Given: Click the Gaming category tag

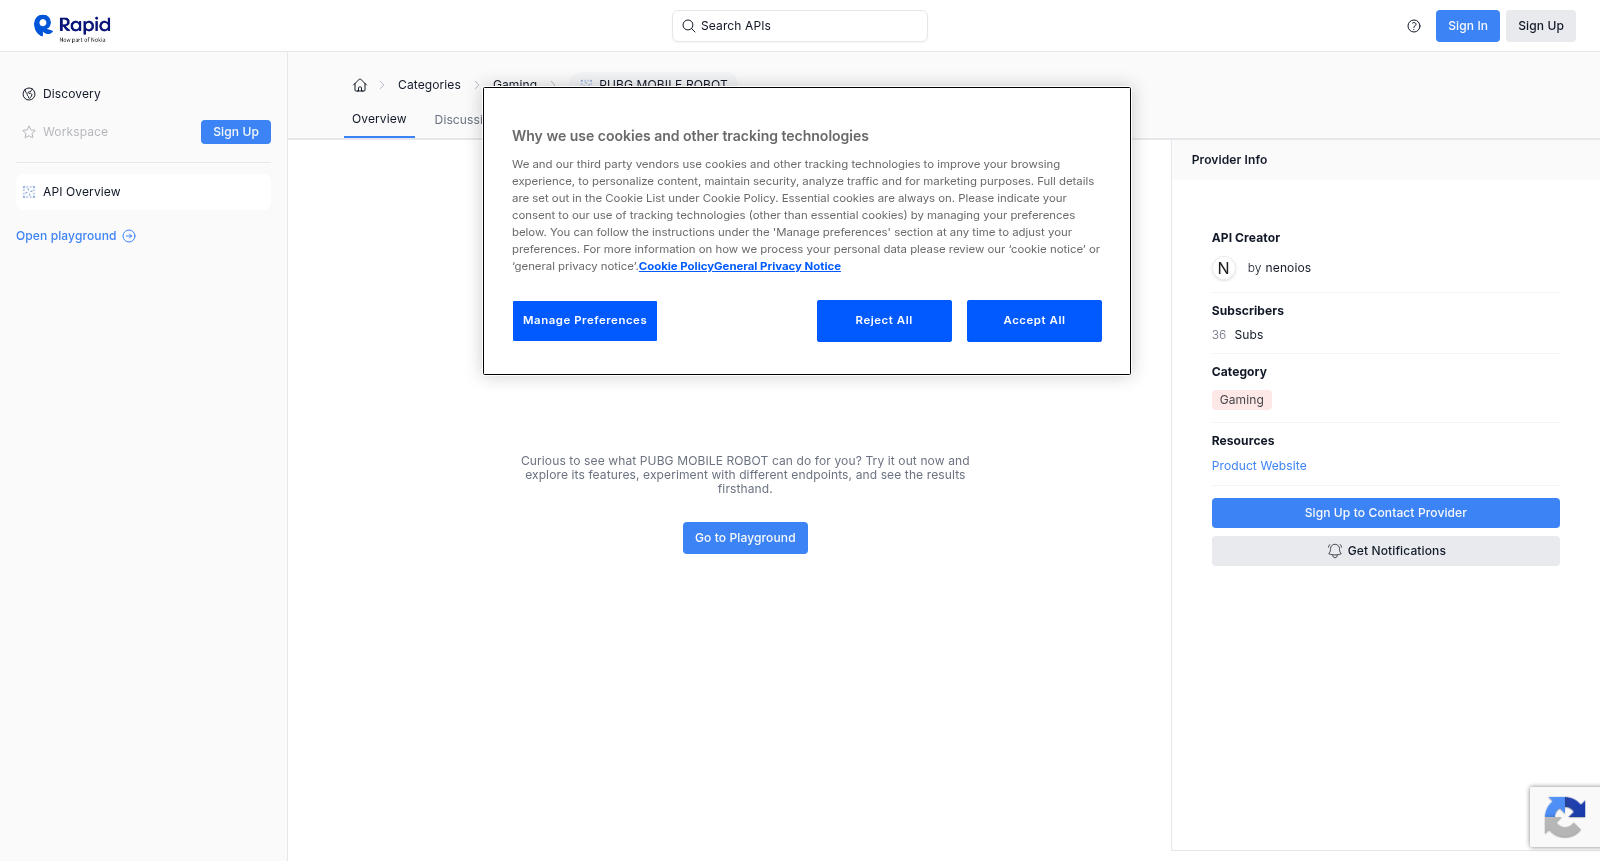Looking at the screenshot, I should click(x=1241, y=400).
